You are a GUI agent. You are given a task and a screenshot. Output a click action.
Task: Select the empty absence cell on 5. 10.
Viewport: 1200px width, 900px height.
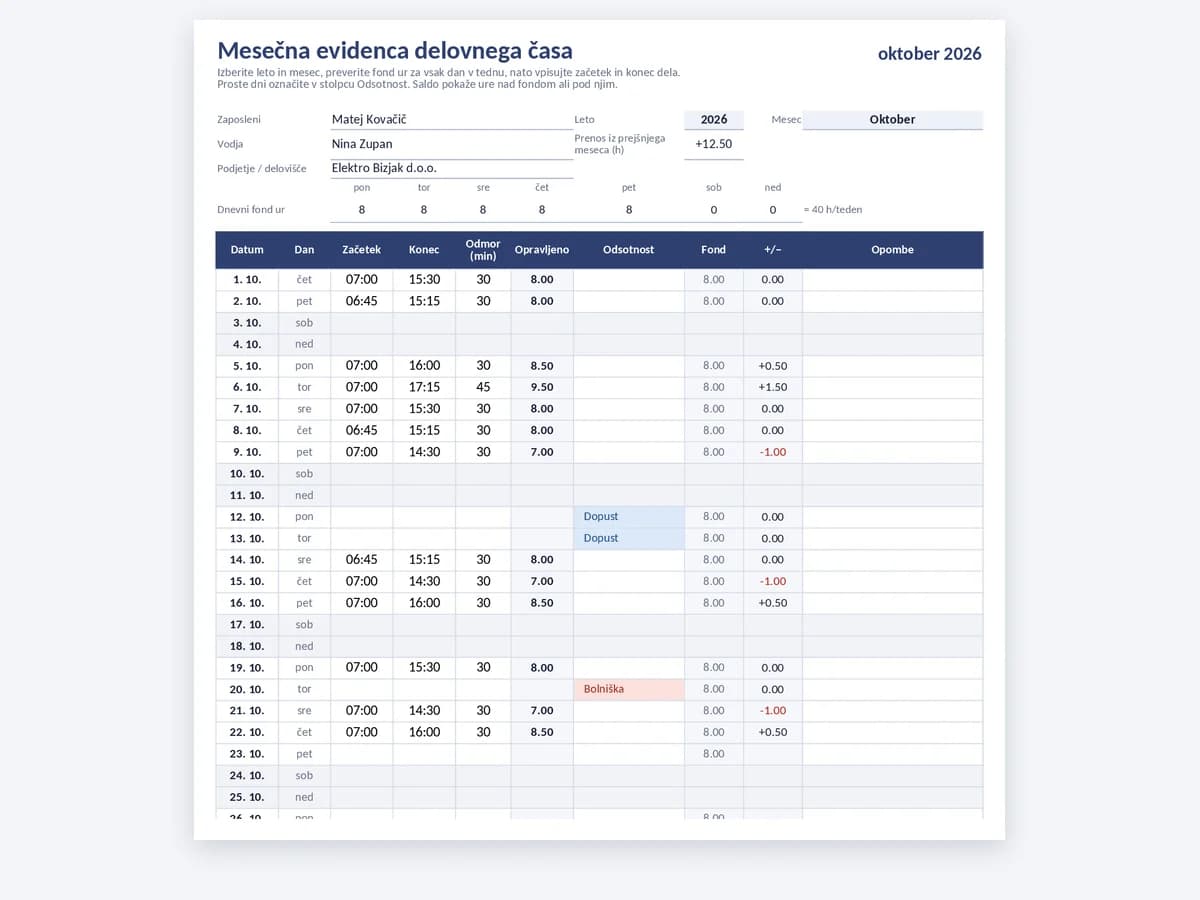tap(629, 366)
